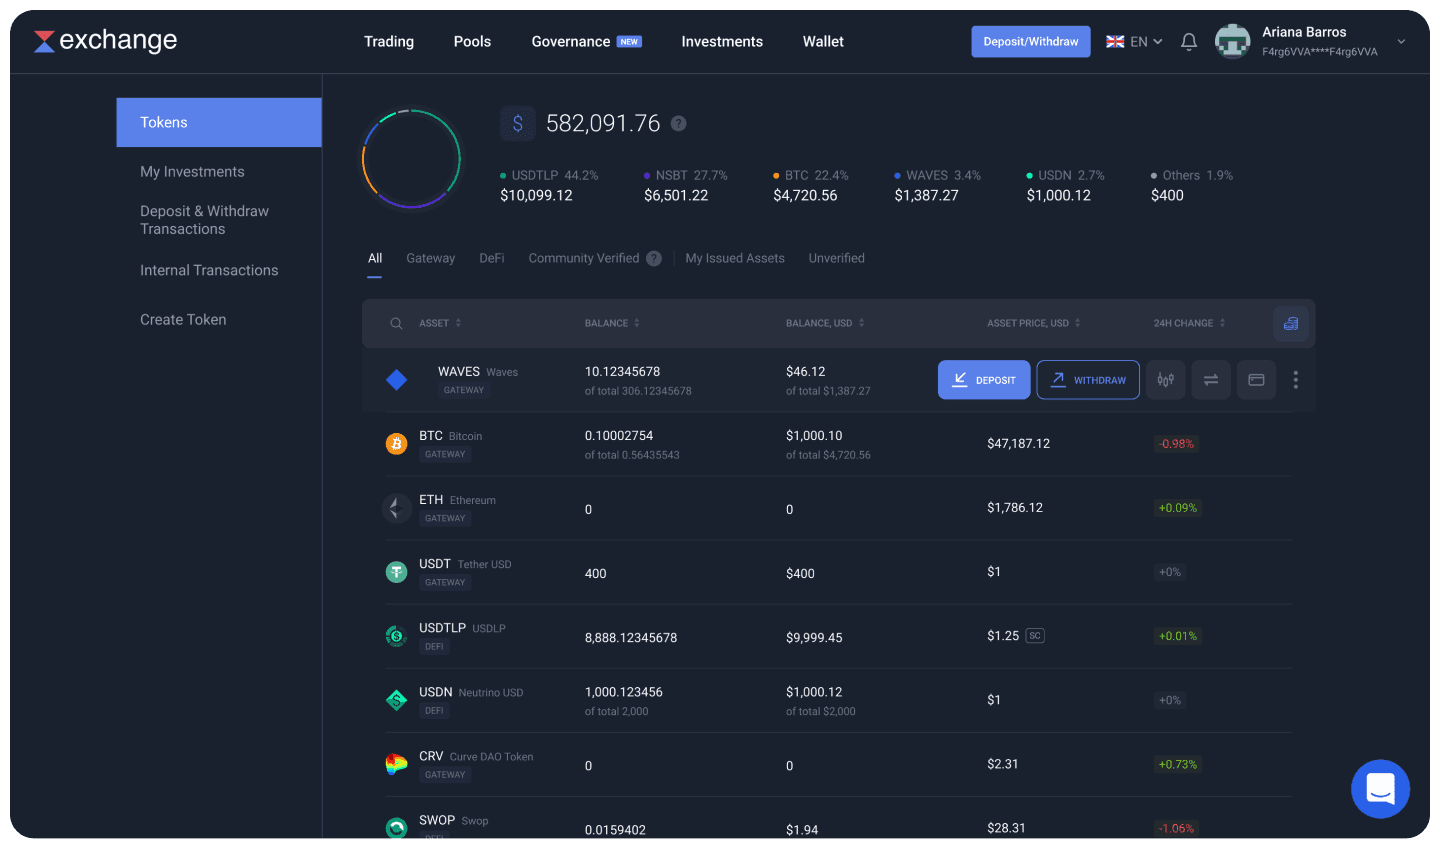The height and width of the screenshot is (849, 1440).
Task: Click the $47,187.12 BTC price
Action: click(1018, 444)
